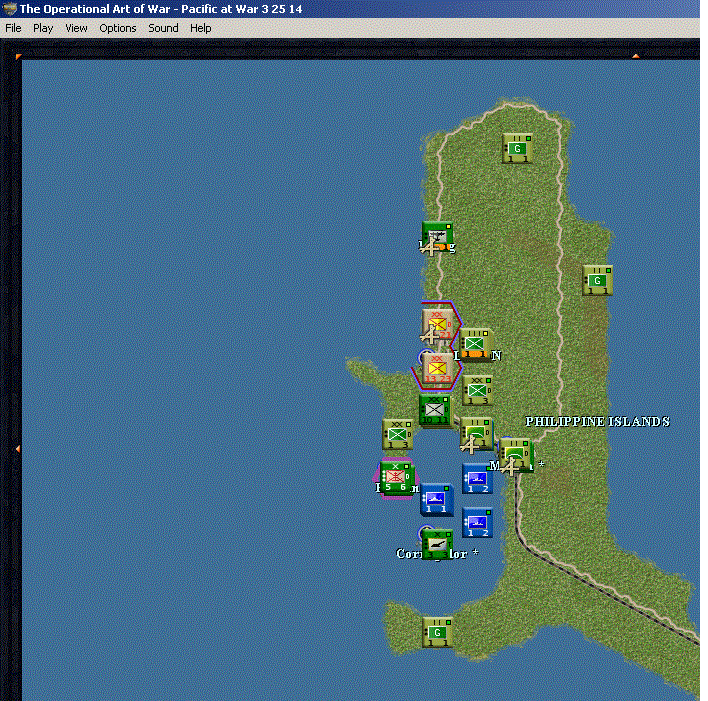Viewport: 708px width, 701px height.
Task: Click the application icon in title bar
Action: tap(9, 9)
